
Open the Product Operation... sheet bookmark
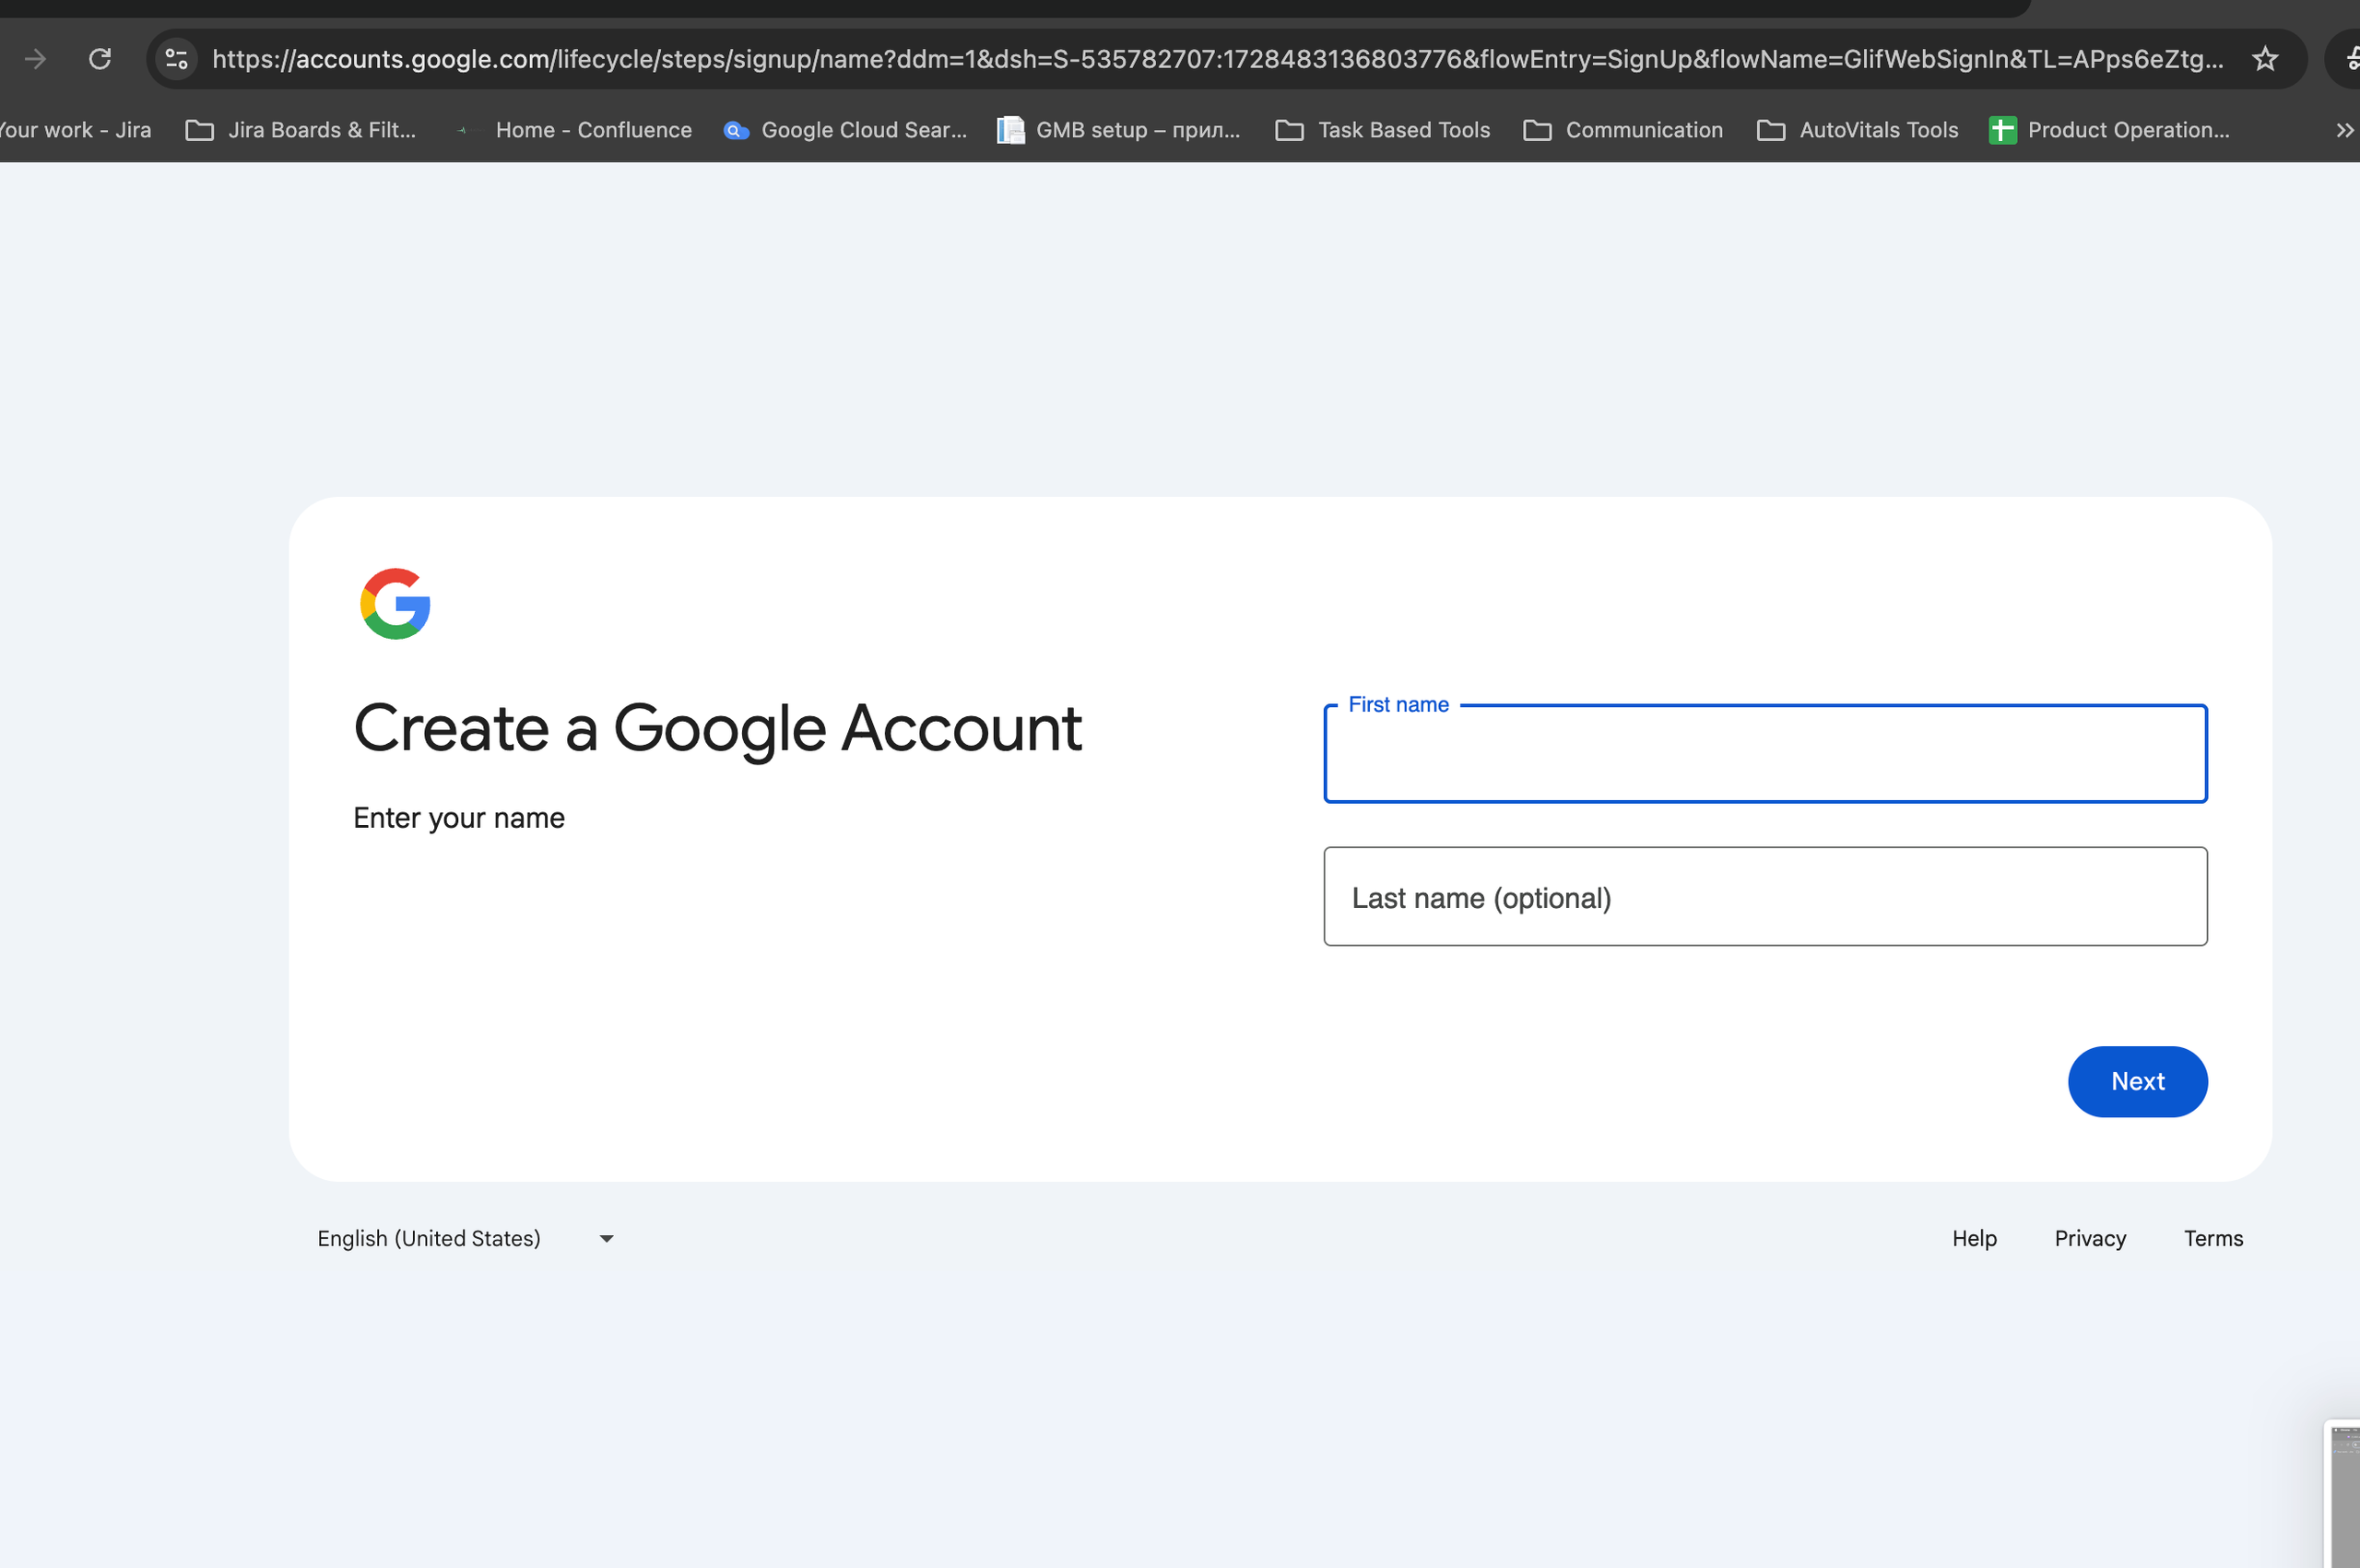point(2110,130)
